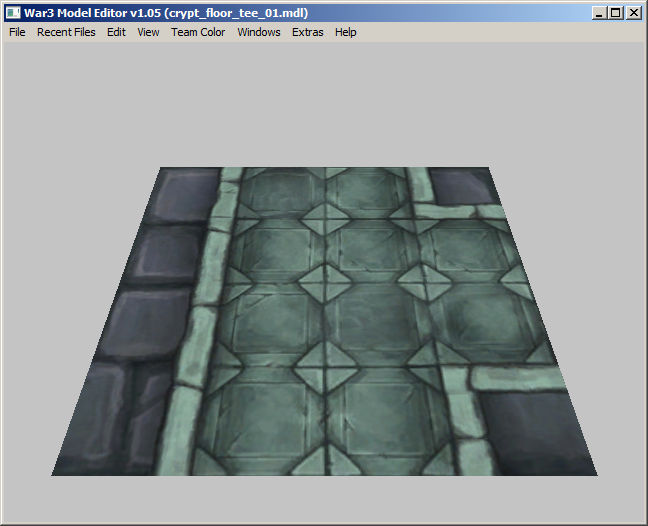Screen dimensions: 648x526
Task: Open the File menu
Action: [17, 32]
